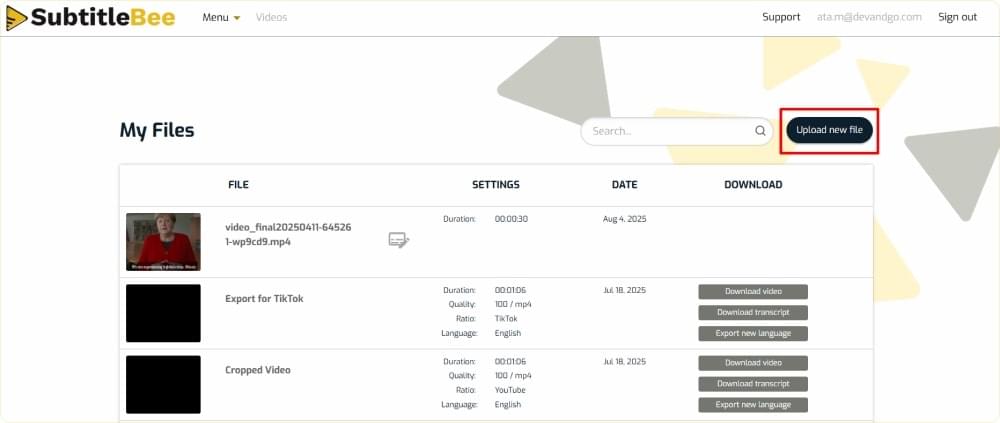This screenshot has height=423, width=1000.
Task: Open the Videos nav item
Action: [x=271, y=17]
